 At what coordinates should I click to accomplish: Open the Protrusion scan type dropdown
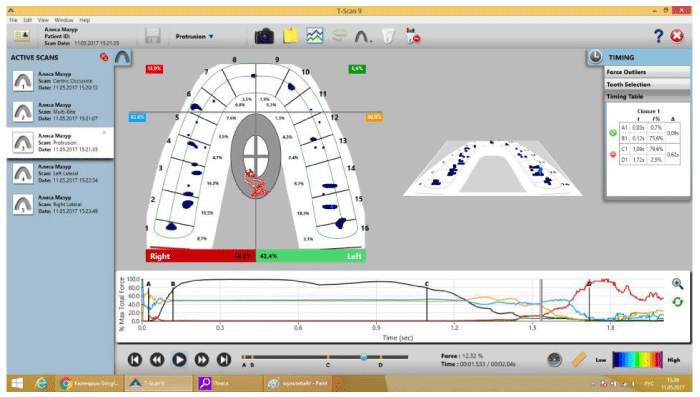point(194,36)
